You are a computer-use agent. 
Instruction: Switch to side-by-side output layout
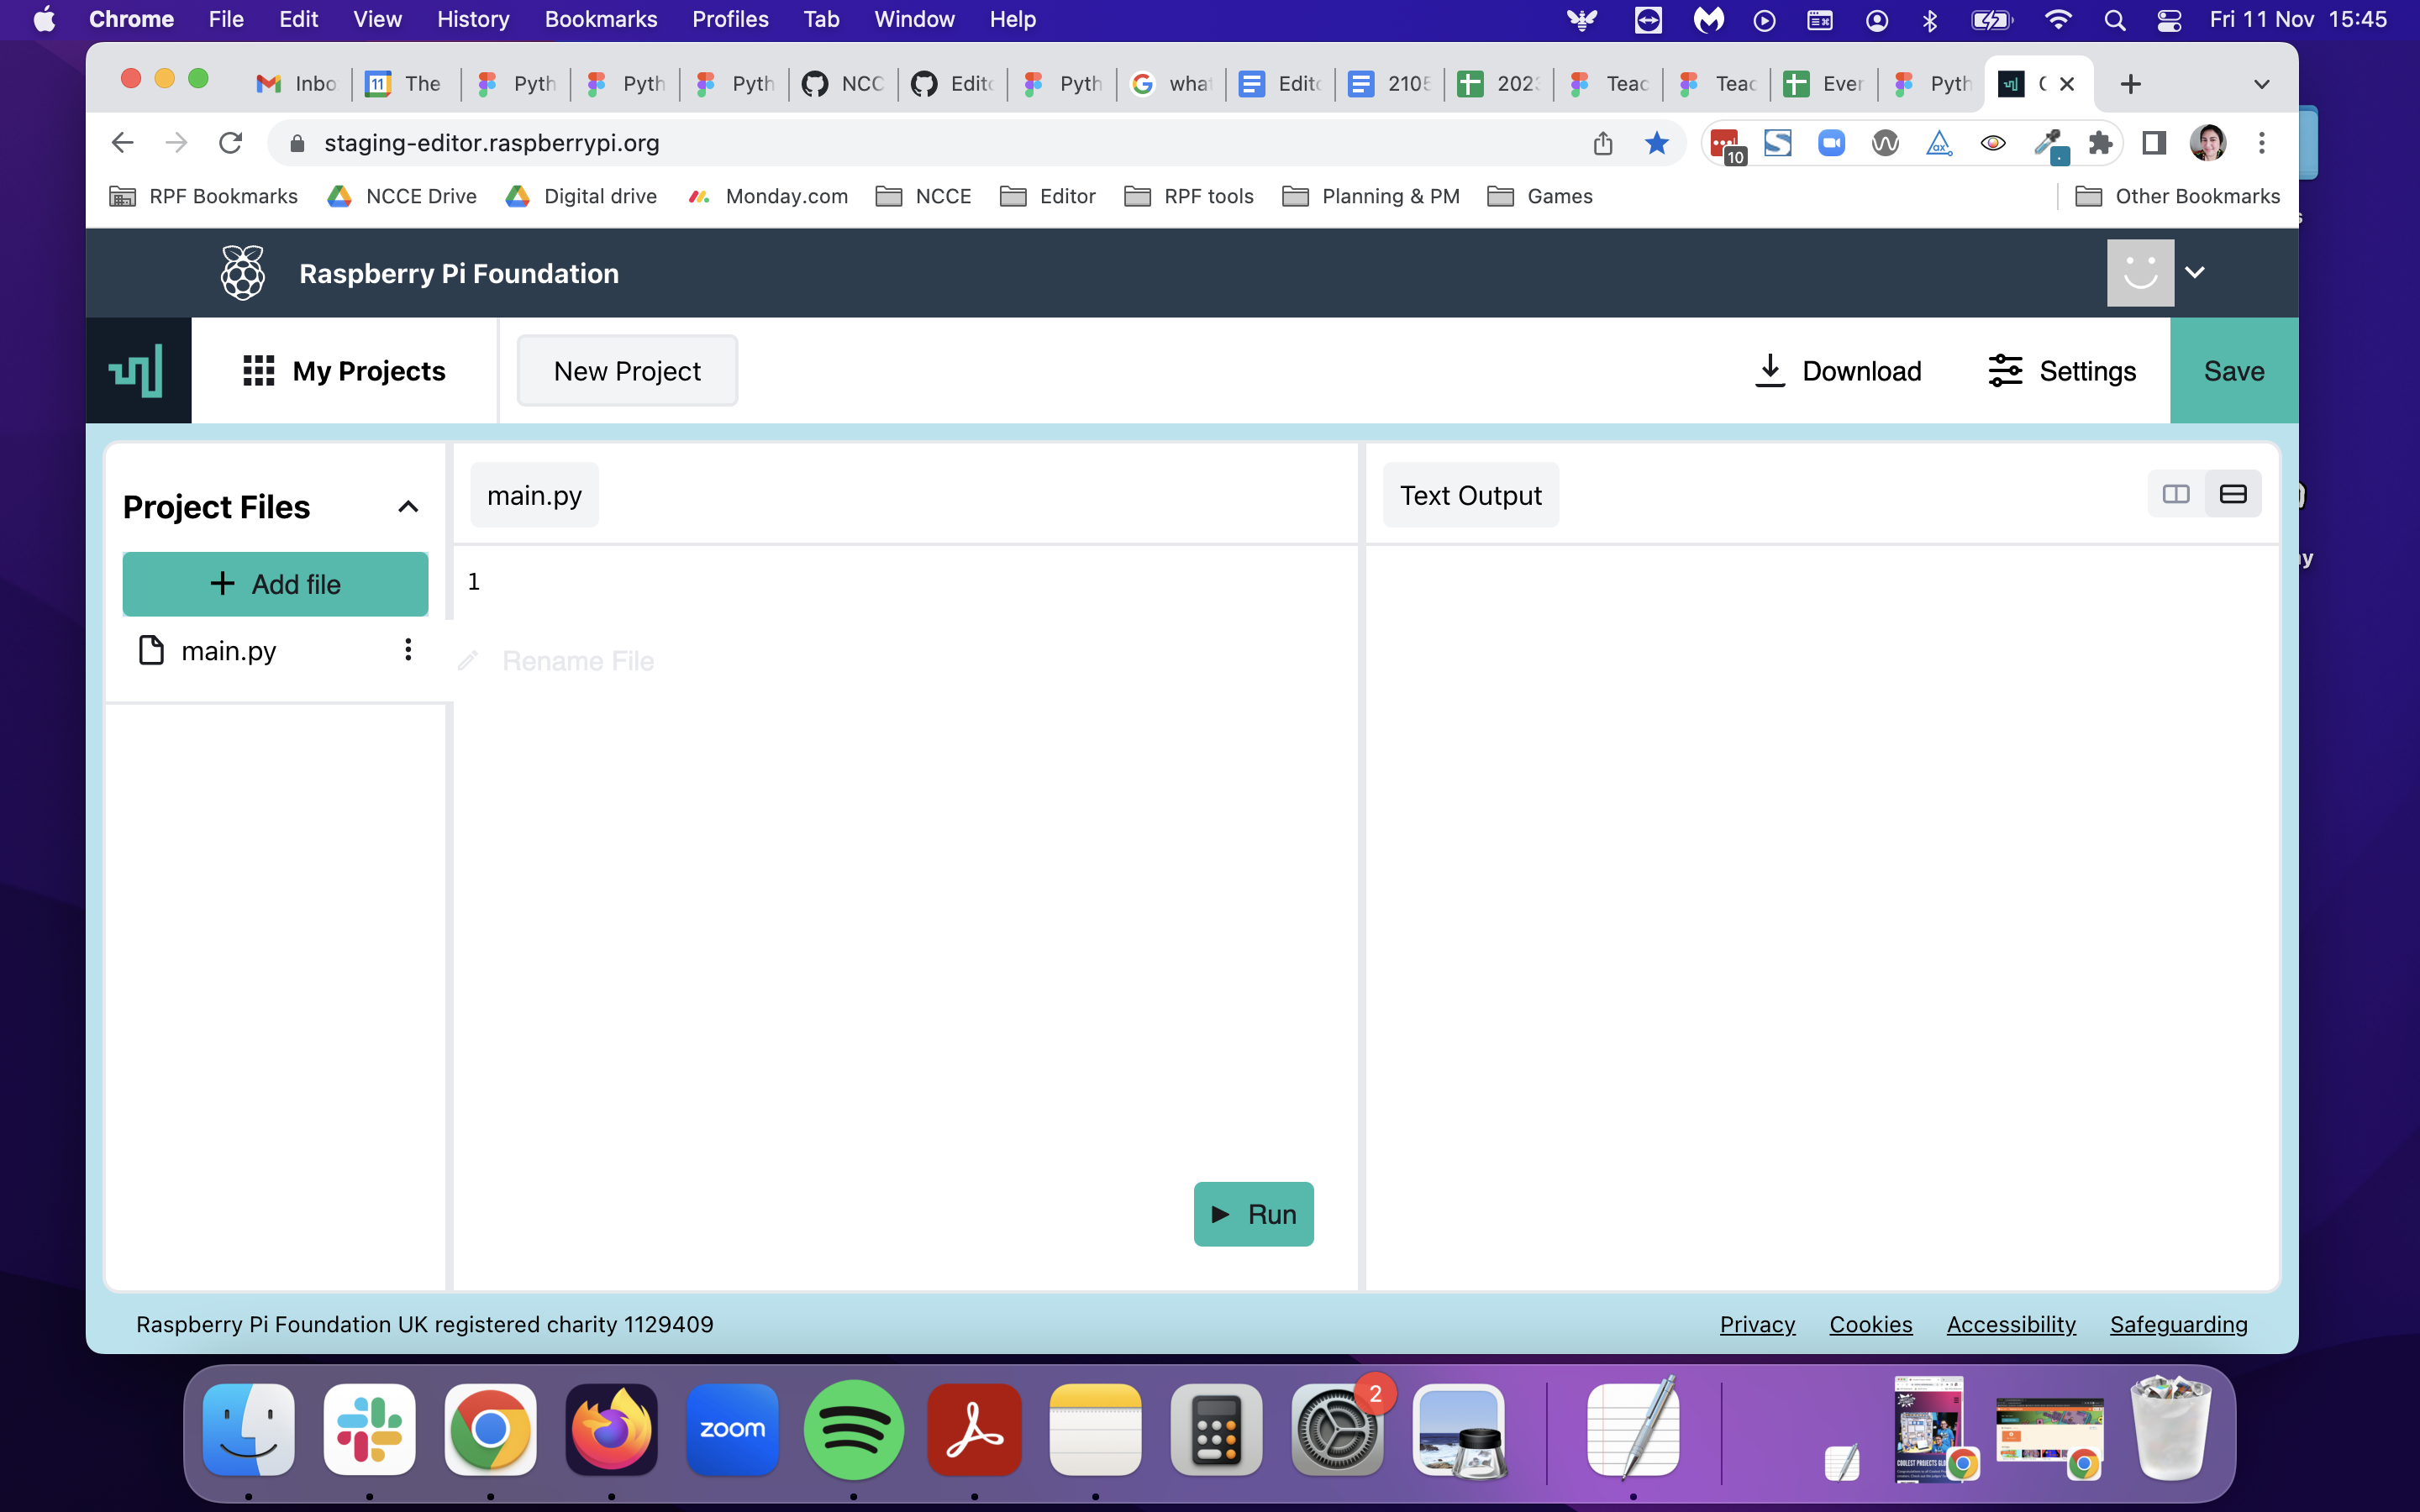(x=2175, y=494)
